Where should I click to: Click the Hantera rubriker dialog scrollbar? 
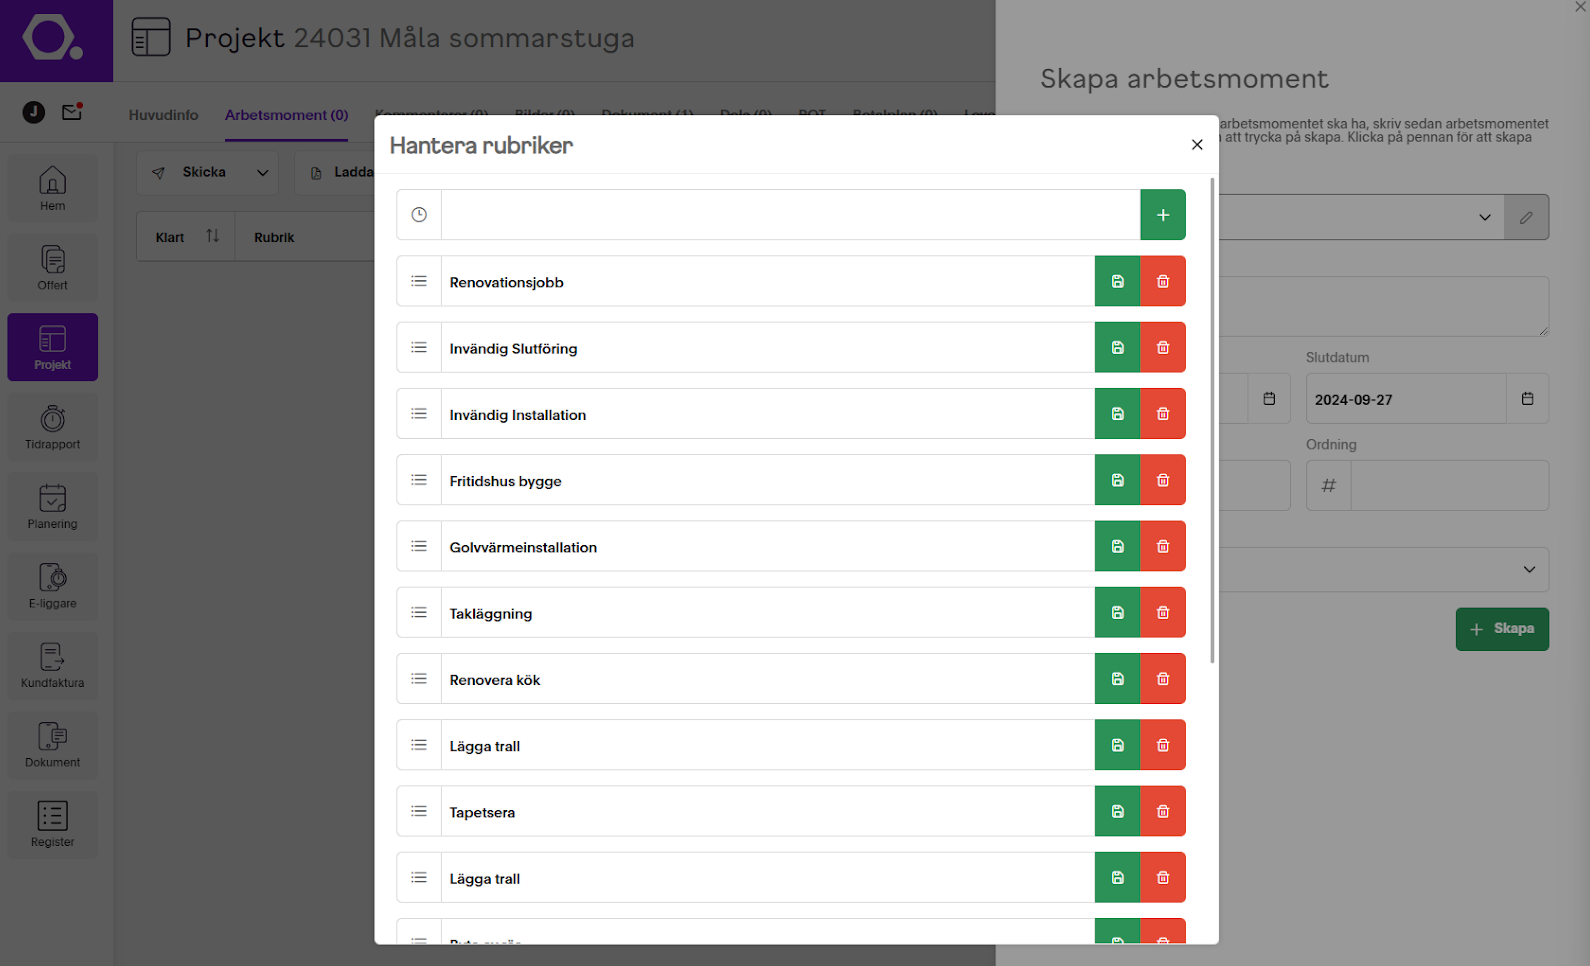(x=1213, y=420)
